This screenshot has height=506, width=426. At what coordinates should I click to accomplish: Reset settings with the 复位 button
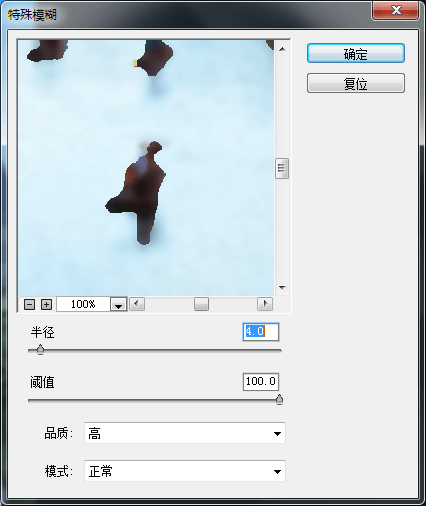[x=356, y=83]
